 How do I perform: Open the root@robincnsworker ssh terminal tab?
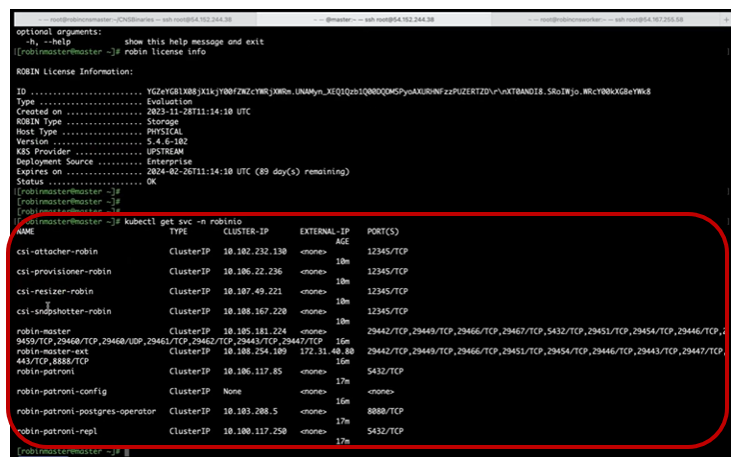coord(606,19)
